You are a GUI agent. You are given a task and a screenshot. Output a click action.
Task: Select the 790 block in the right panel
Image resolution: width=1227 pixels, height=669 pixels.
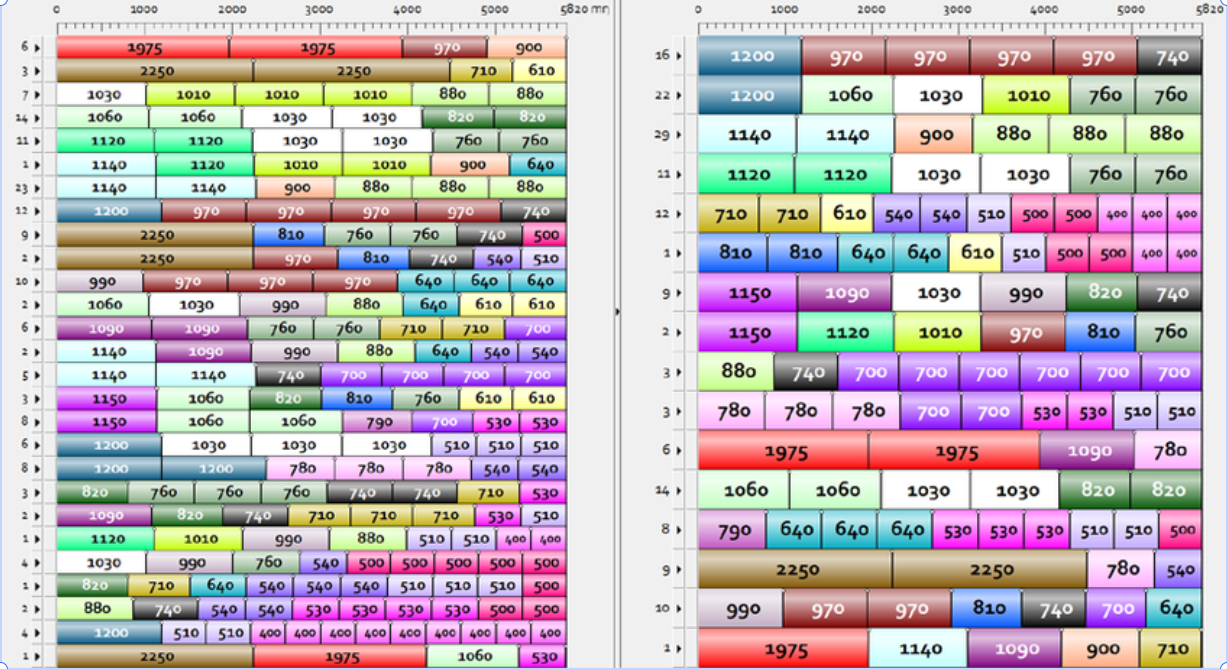(x=732, y=530)
